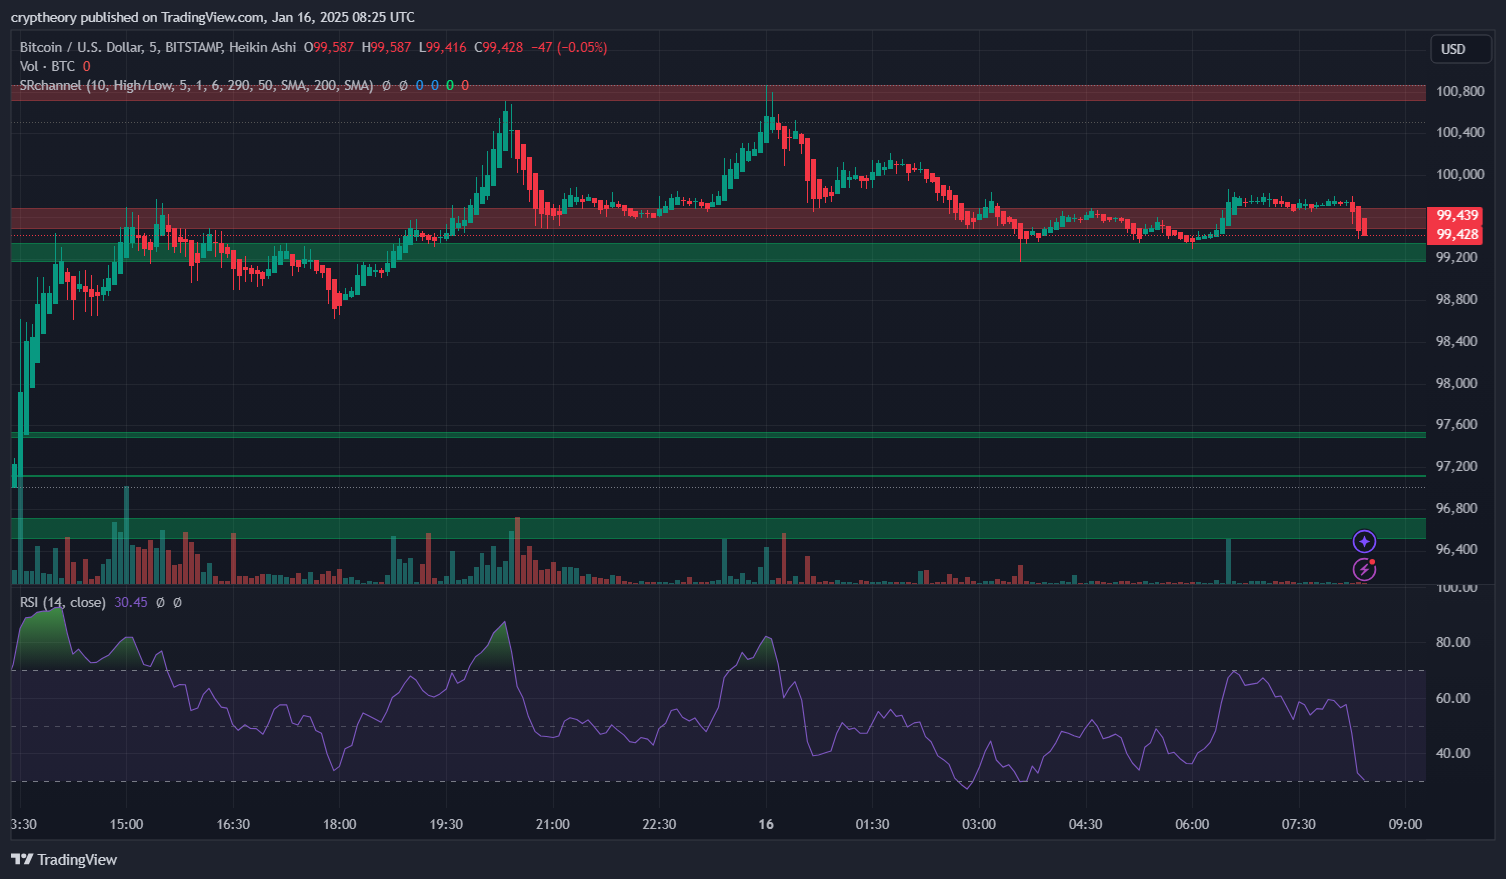Image resolution: width=1506 pixels, height=879 pixels.
Task: Click the 15:00 time axis label
Action: (126, 824)
